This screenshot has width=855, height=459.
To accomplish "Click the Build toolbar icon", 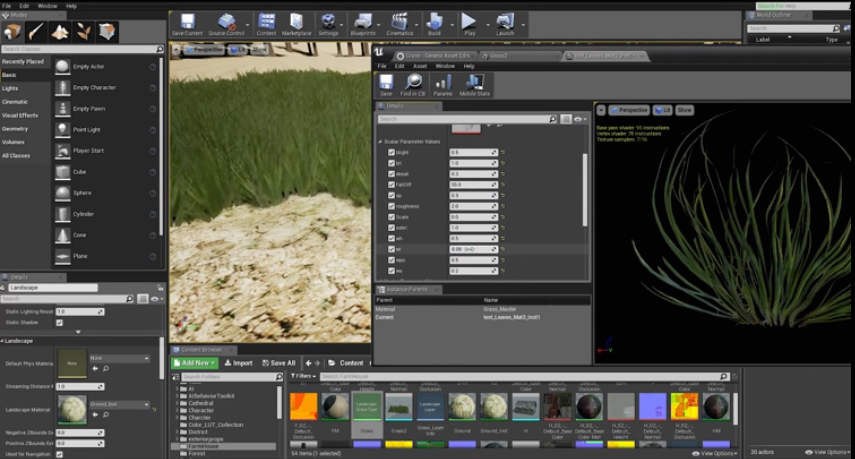I will click(x=434, y=25).
